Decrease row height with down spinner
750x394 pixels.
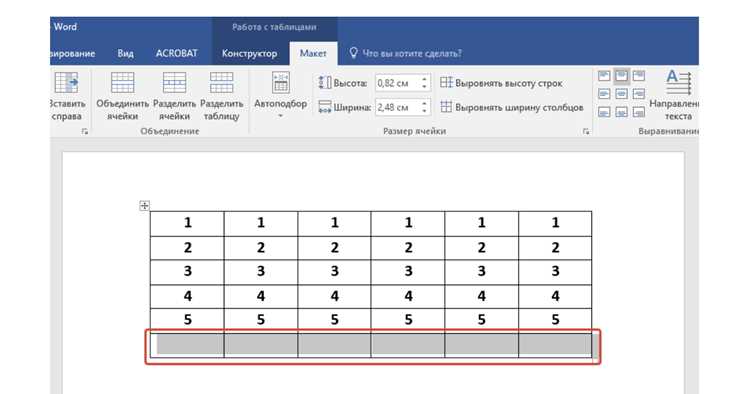pyautogui.click(x=424, y=87)
